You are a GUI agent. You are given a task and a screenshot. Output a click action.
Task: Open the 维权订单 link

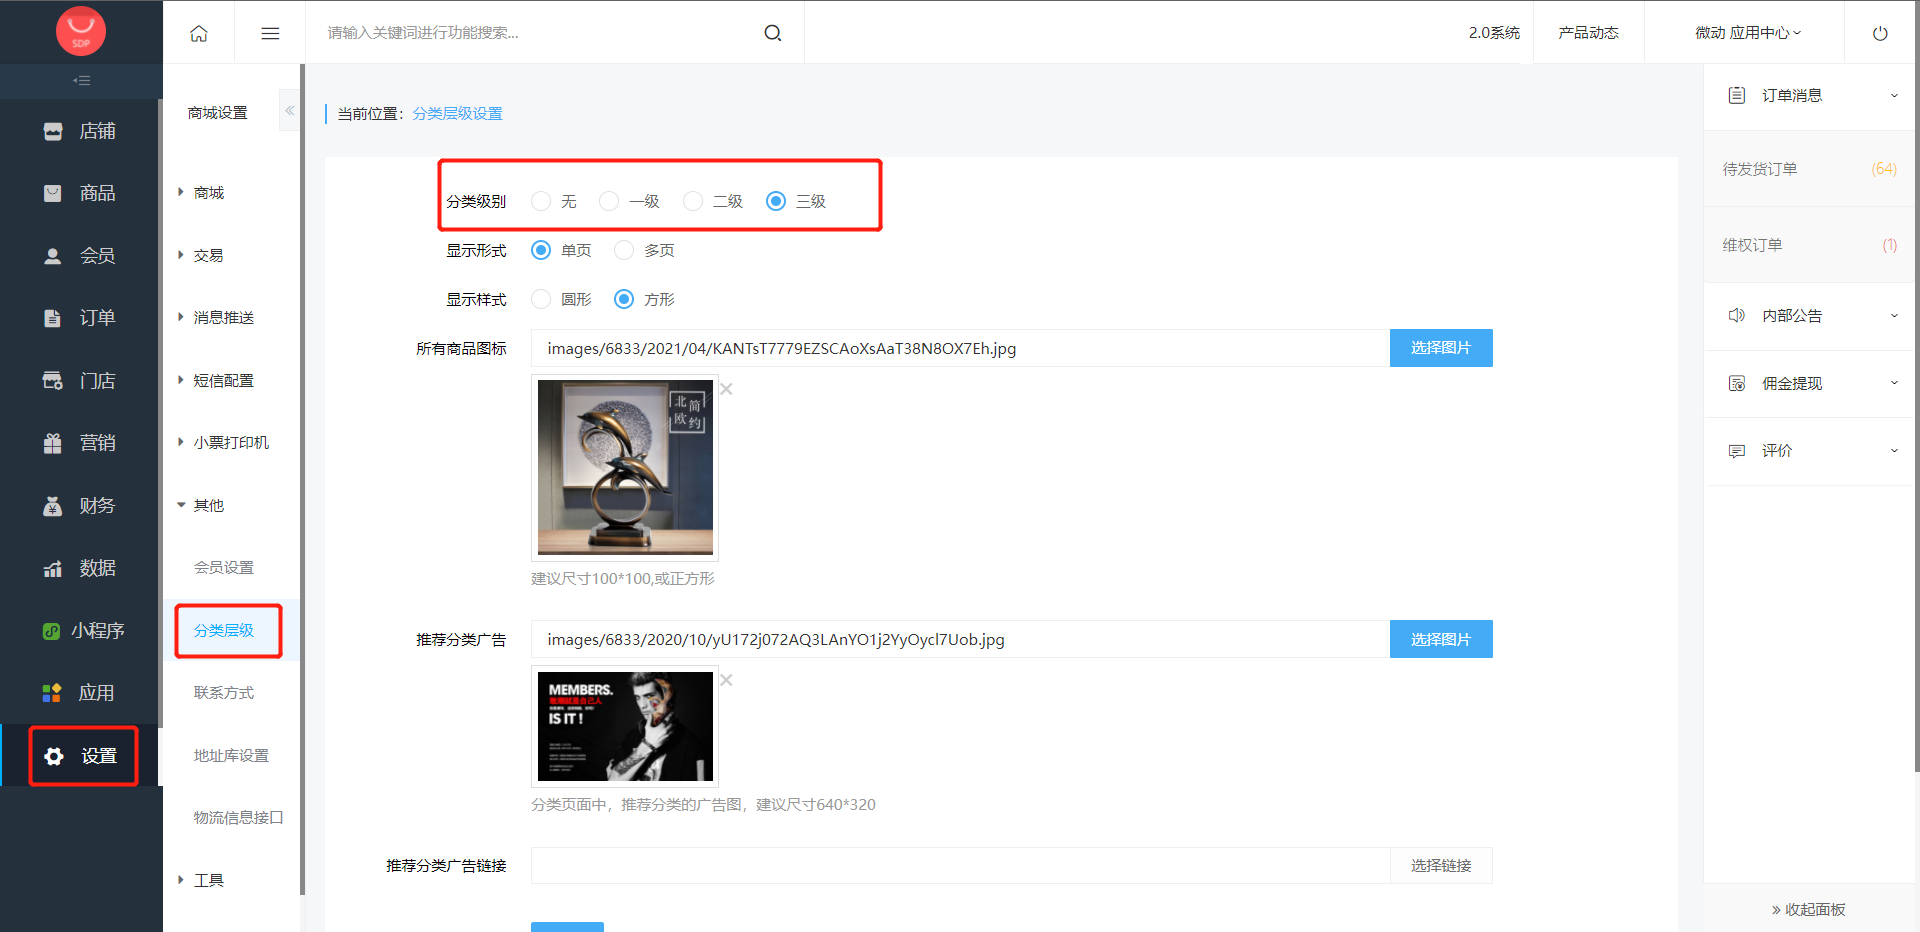tap(1752, 245)
